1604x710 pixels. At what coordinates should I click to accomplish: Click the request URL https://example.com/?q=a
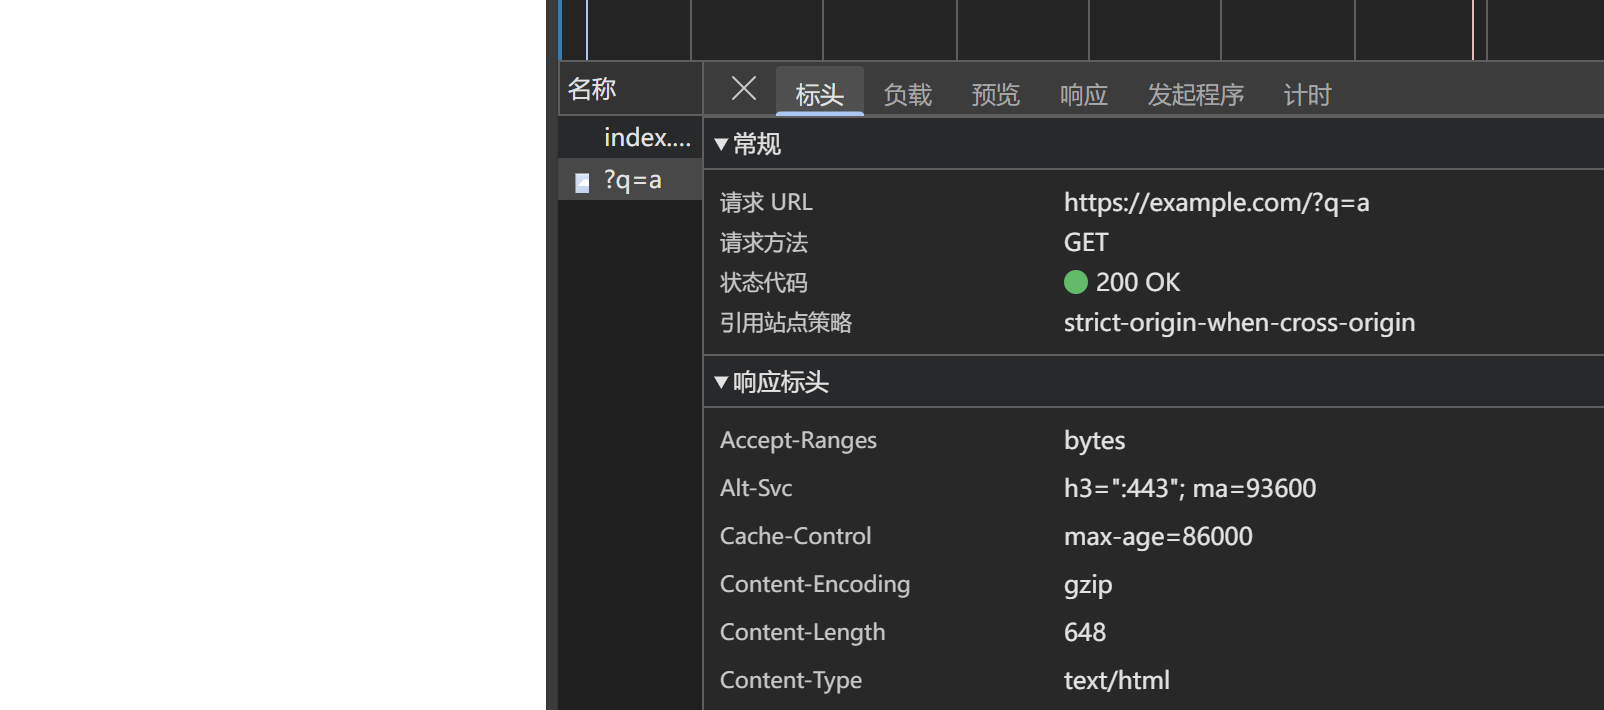click(1216, 203)
